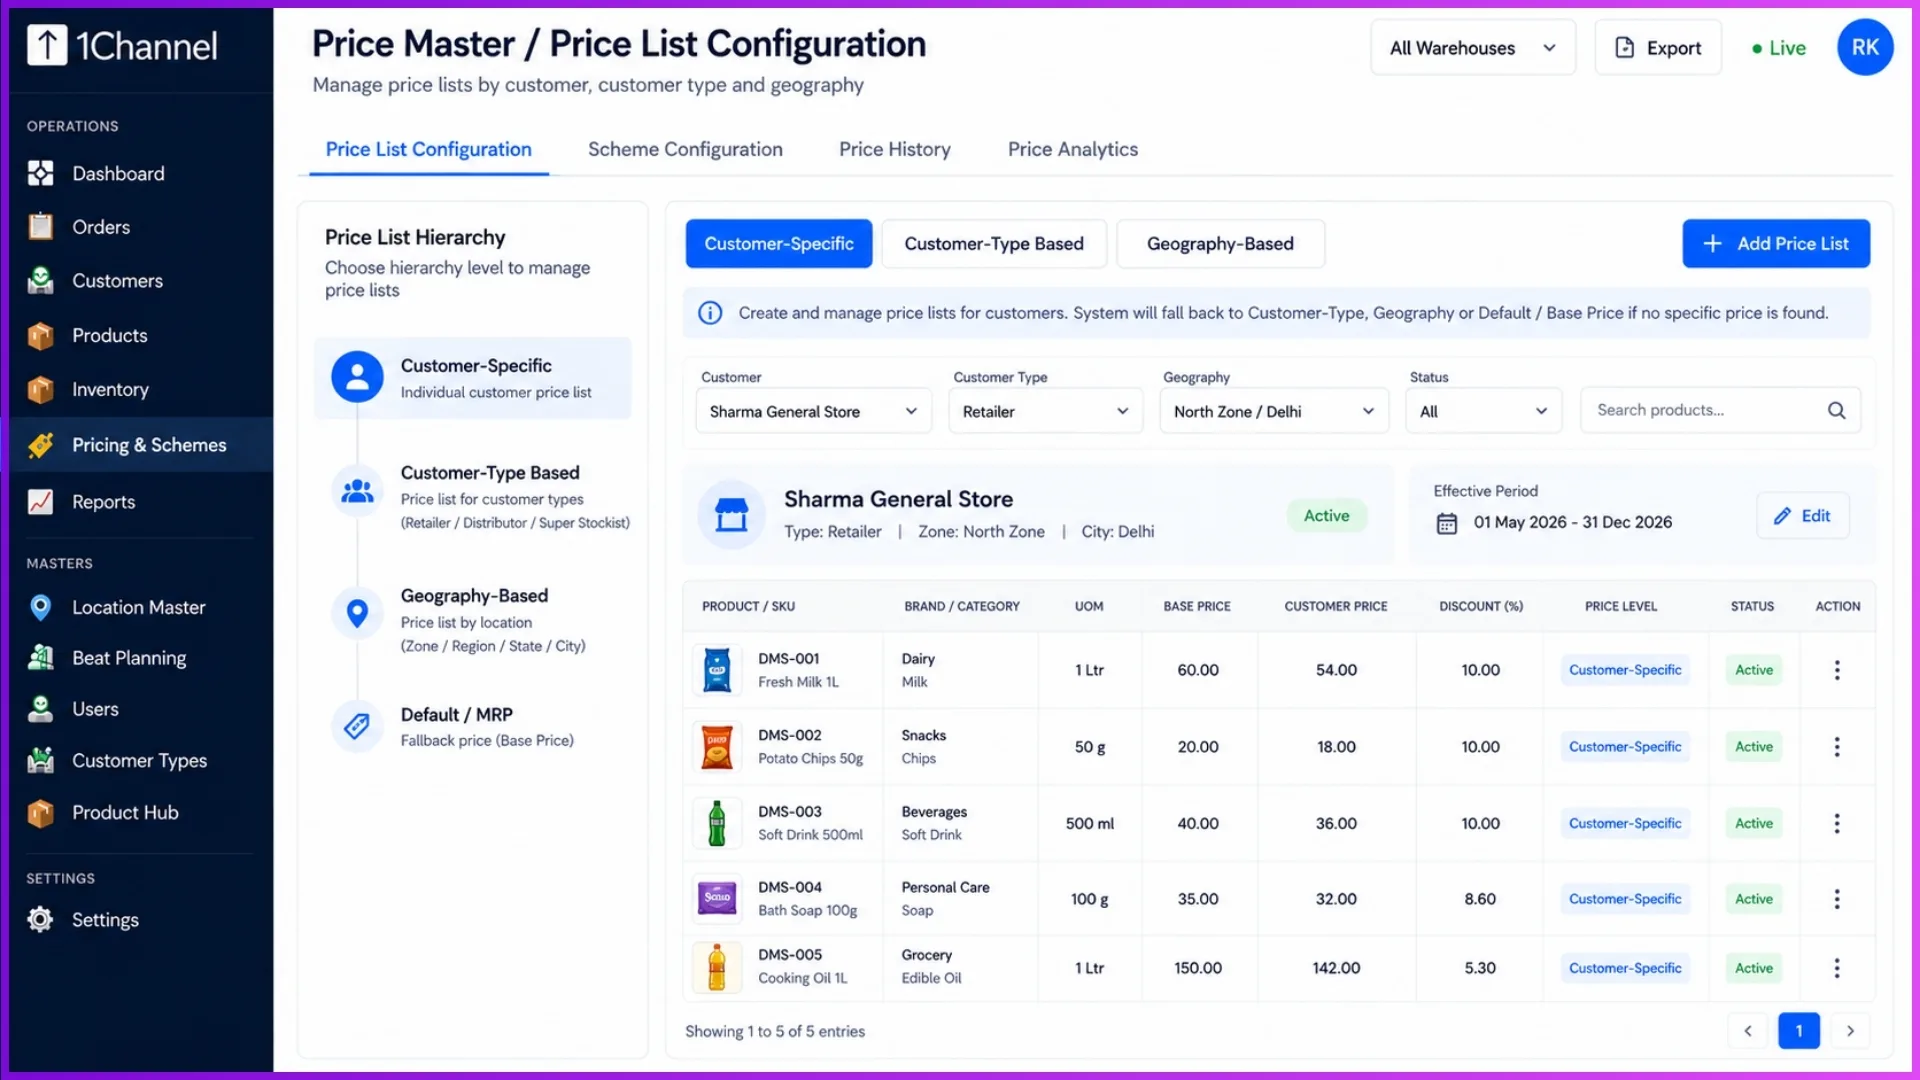Select the Customer-Specific toggle tab
Viewport: 1920px width, 1080px height.
(x=779, y=244)
